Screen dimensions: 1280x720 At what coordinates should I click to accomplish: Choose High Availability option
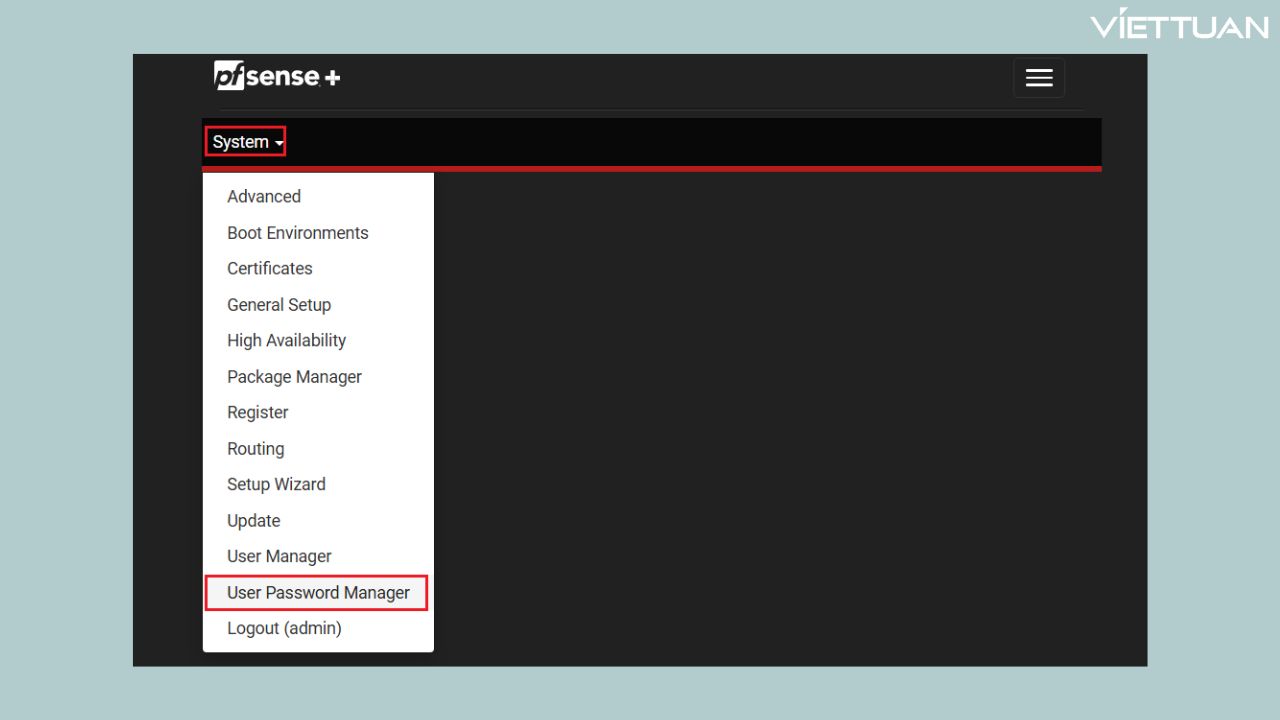(286, 341)
